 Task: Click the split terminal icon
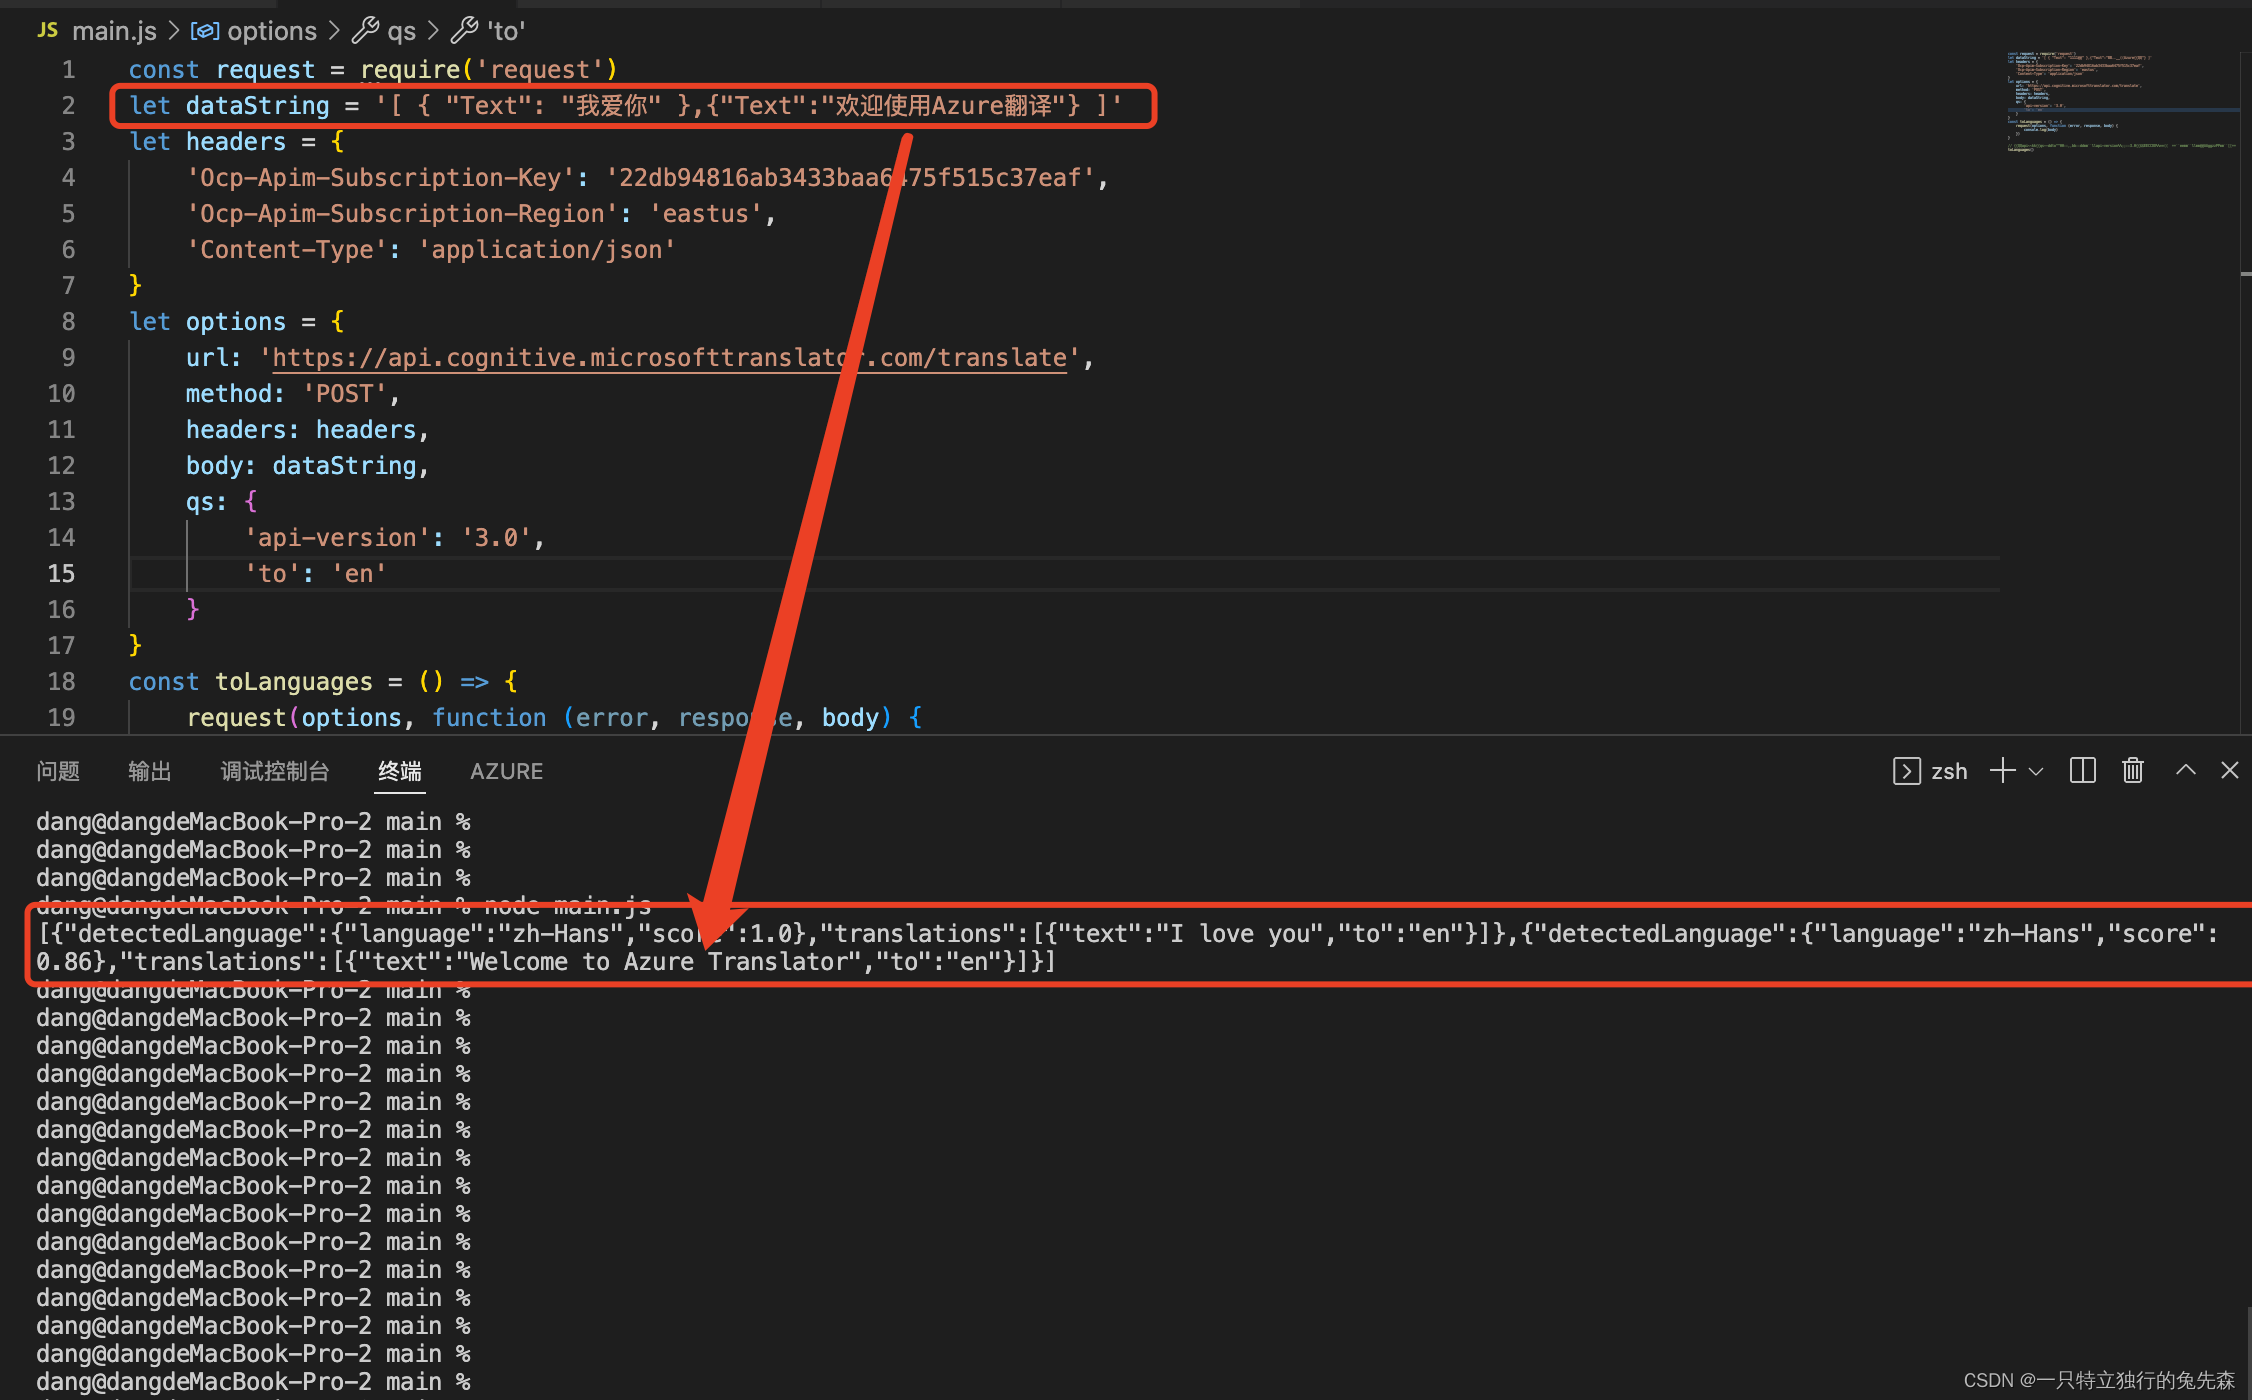coord(2082,771)
